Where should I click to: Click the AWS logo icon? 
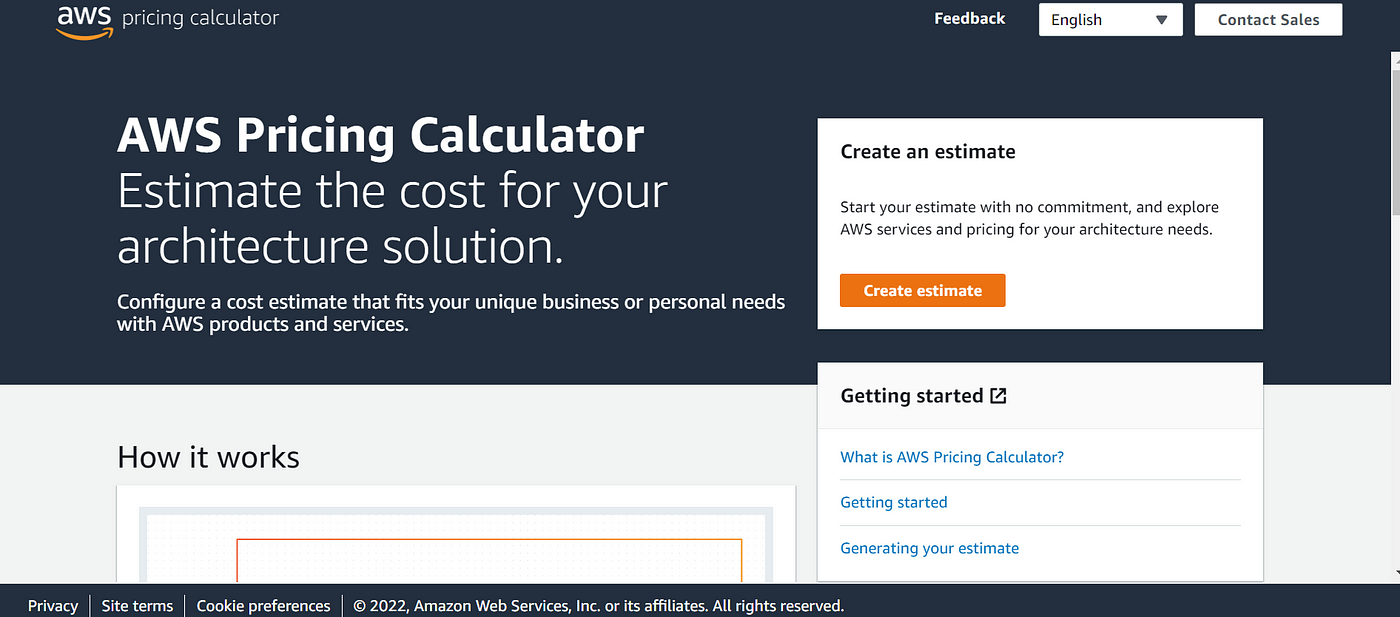85,20
